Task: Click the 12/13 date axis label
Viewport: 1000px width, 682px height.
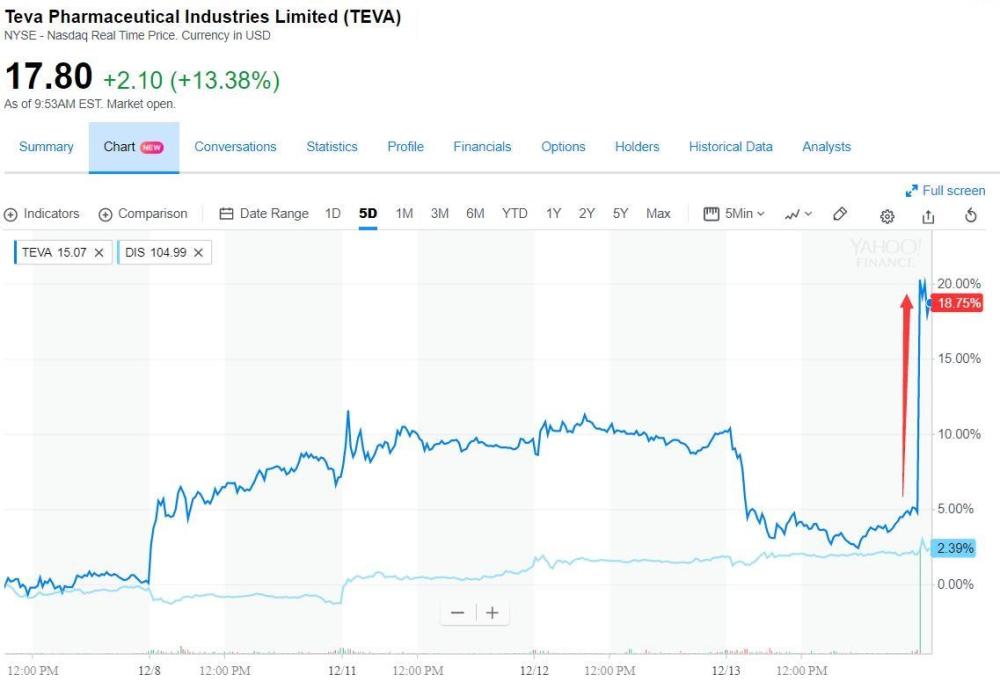Action: tap(726, 671)
